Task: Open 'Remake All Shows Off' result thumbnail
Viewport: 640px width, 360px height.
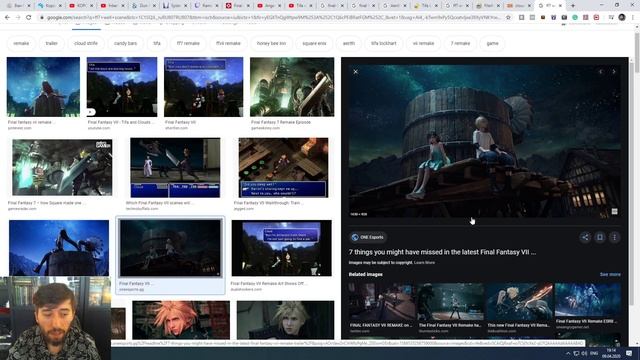Action: click(x=282, y=248)
